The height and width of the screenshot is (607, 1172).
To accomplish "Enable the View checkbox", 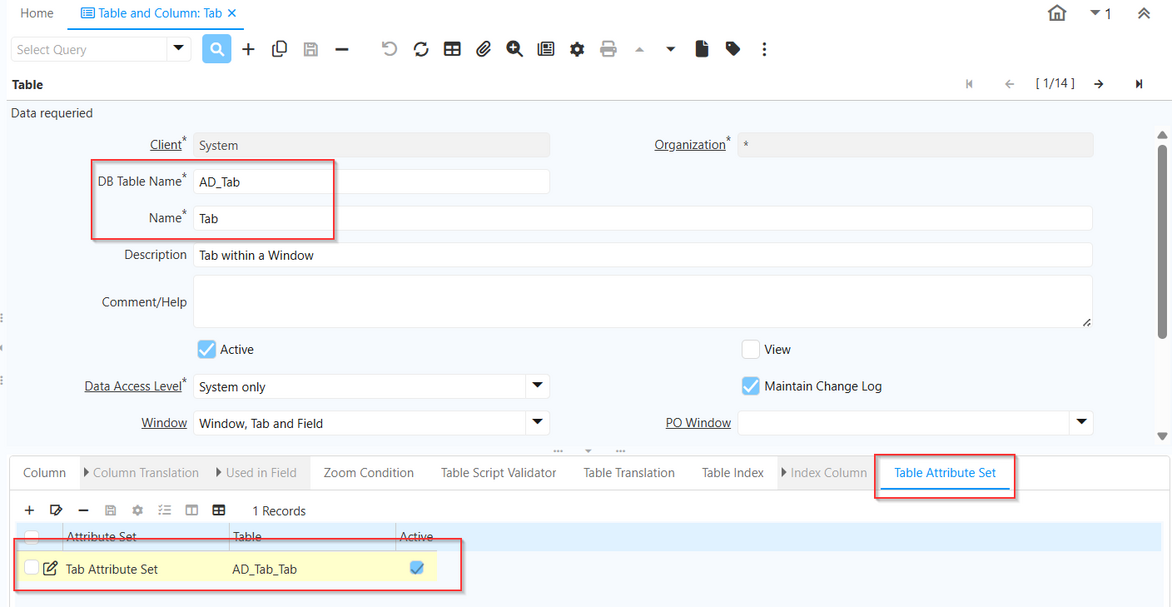I will click(751, 349).
